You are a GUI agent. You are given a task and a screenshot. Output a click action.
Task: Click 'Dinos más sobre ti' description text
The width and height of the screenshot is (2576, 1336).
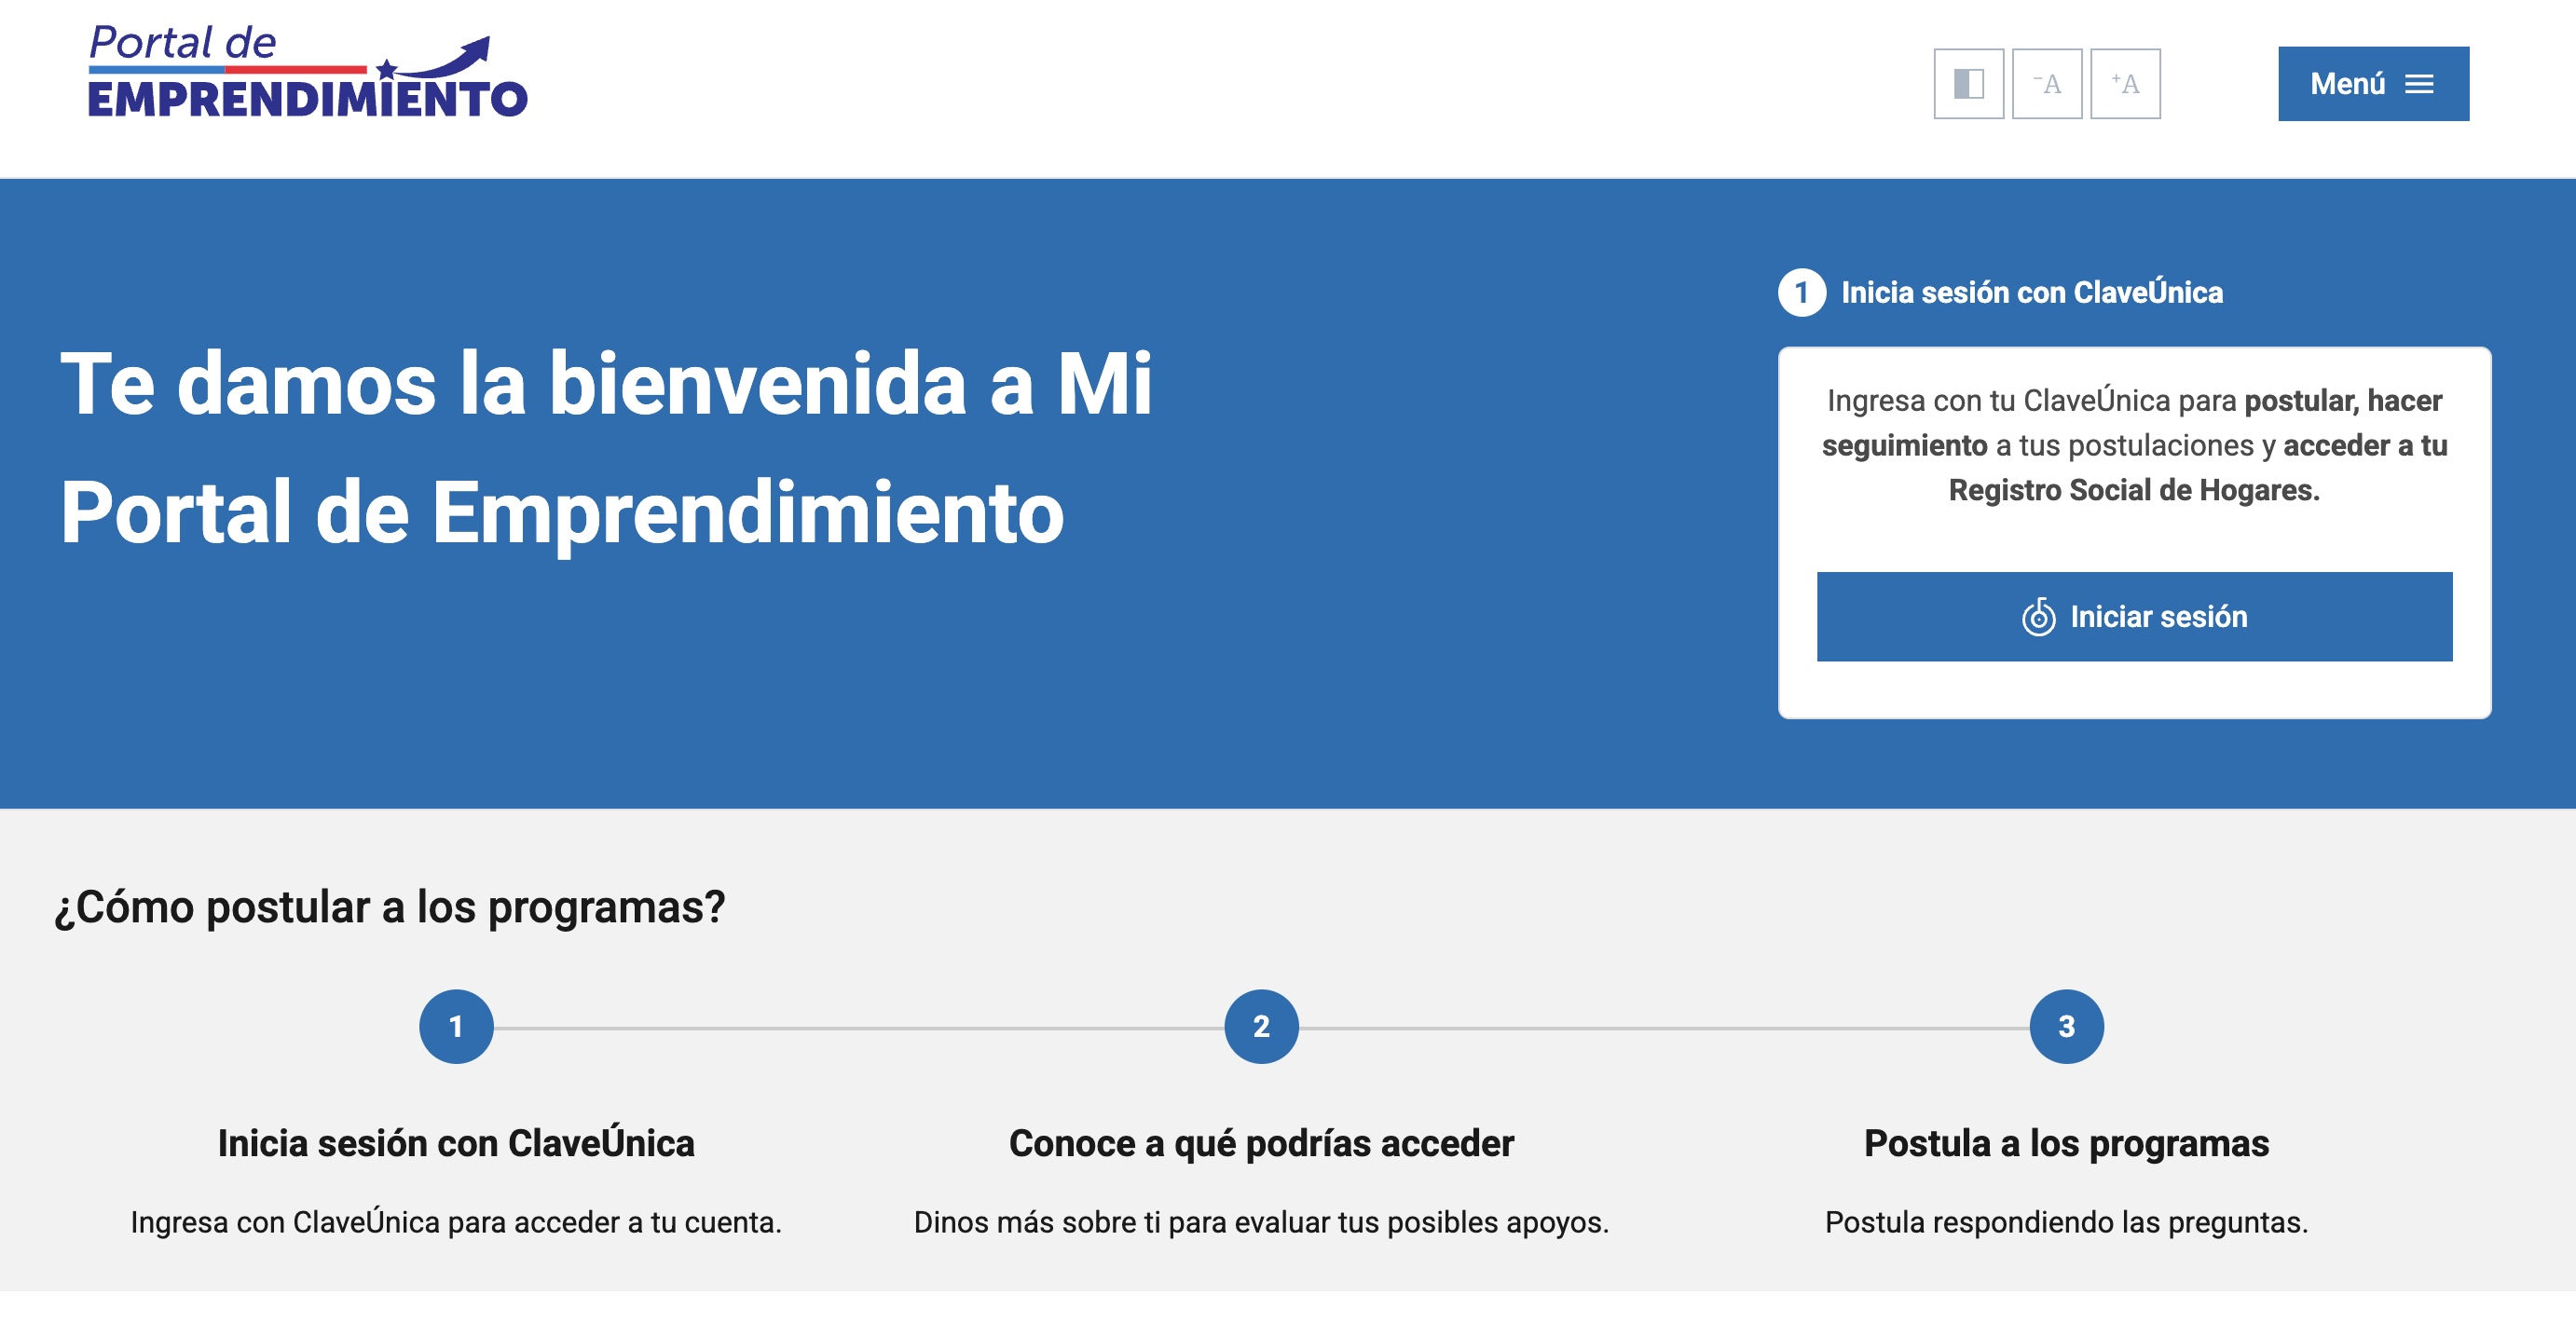point(1261,1222)
